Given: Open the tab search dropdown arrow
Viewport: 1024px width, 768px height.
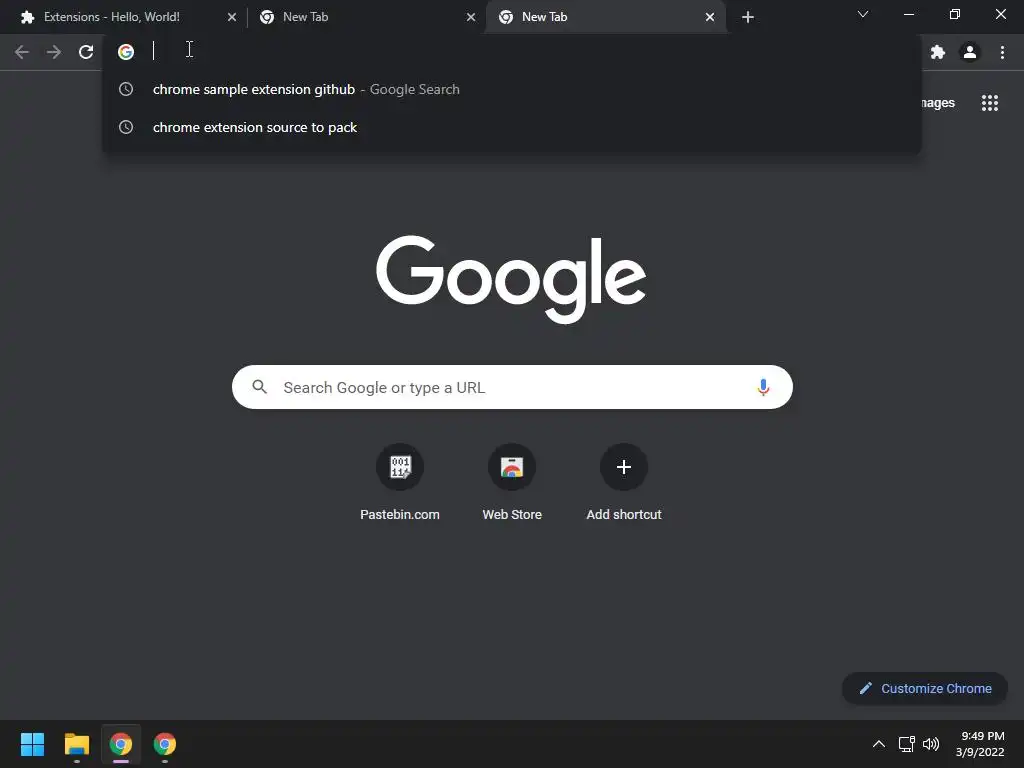Looking at the screenshot, I should point(863,14).
